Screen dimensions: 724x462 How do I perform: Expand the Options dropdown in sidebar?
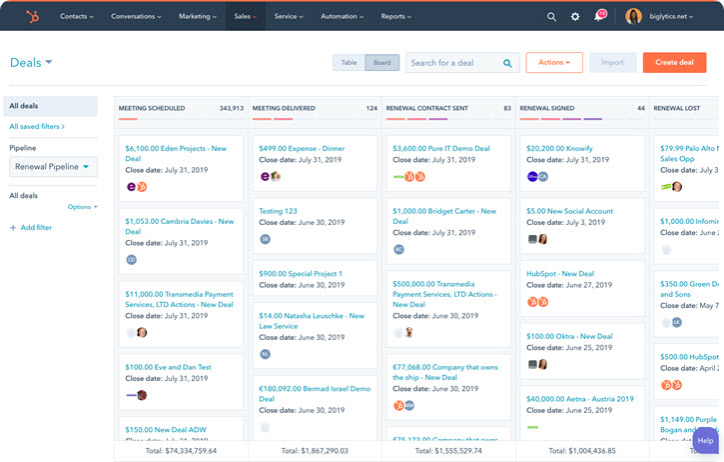(x=83, y=207)
